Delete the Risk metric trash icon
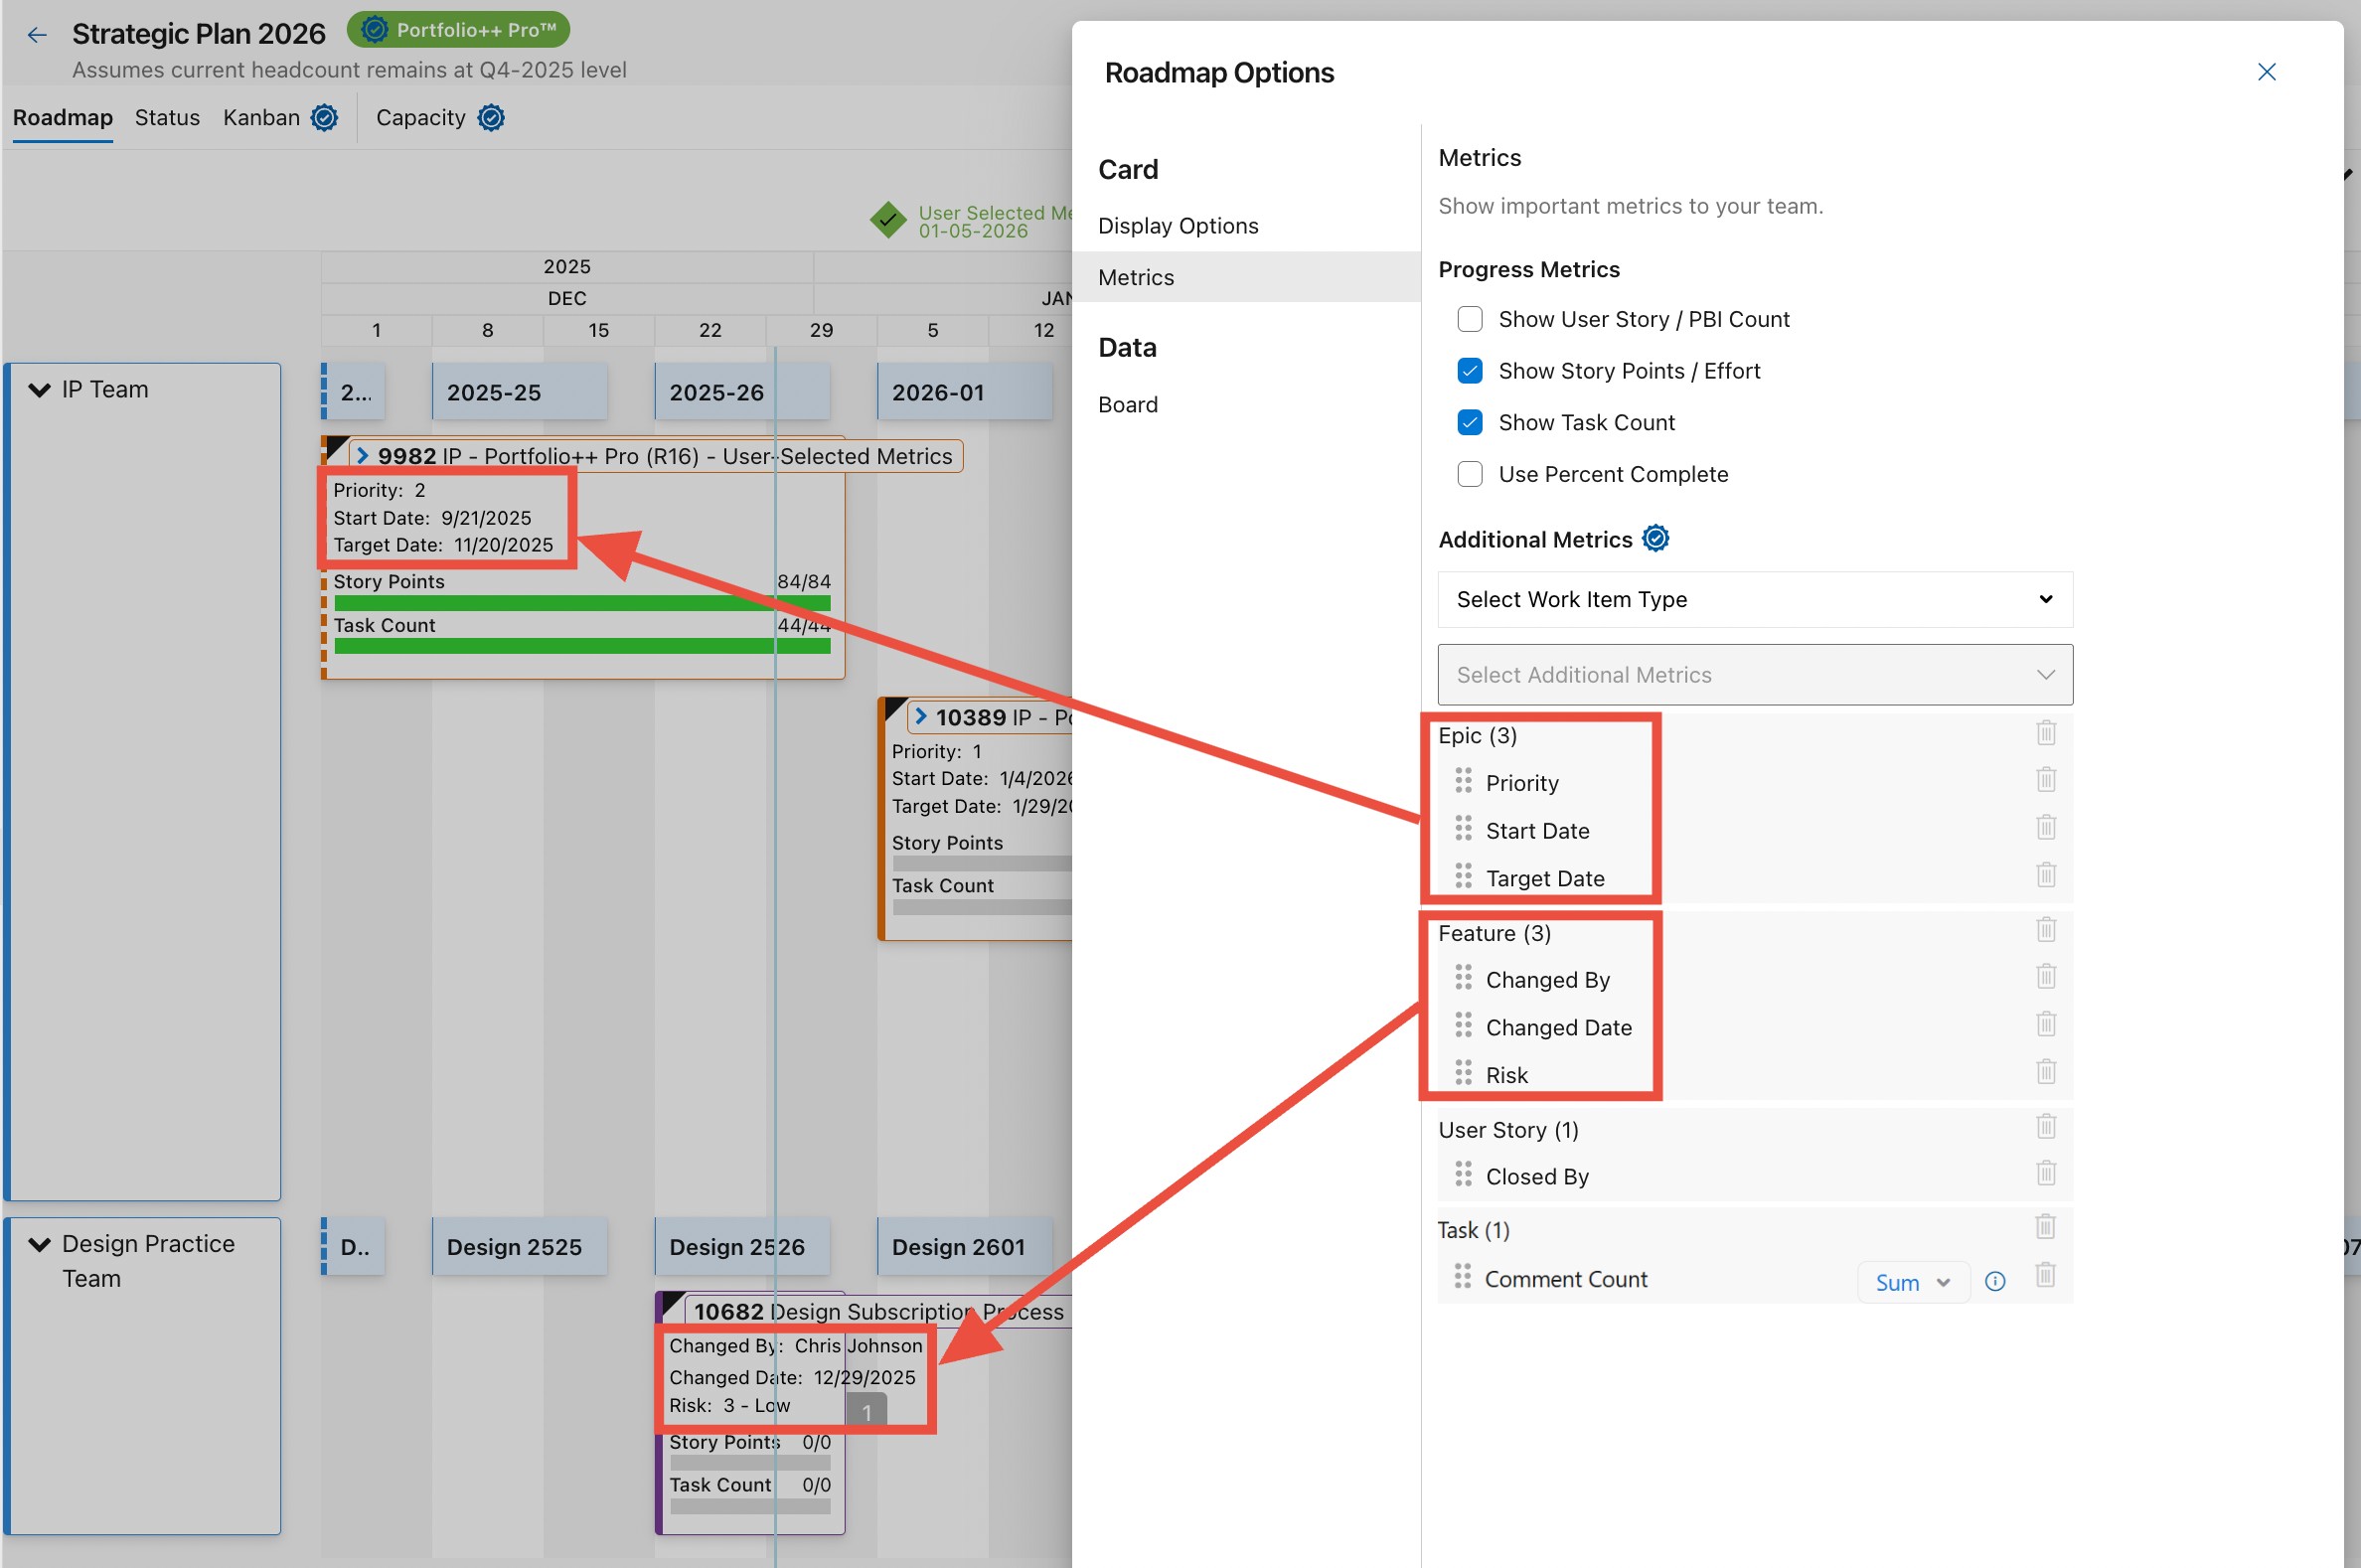Viewport: 2361px width, 1568px height. [x=2045, y=1072]
